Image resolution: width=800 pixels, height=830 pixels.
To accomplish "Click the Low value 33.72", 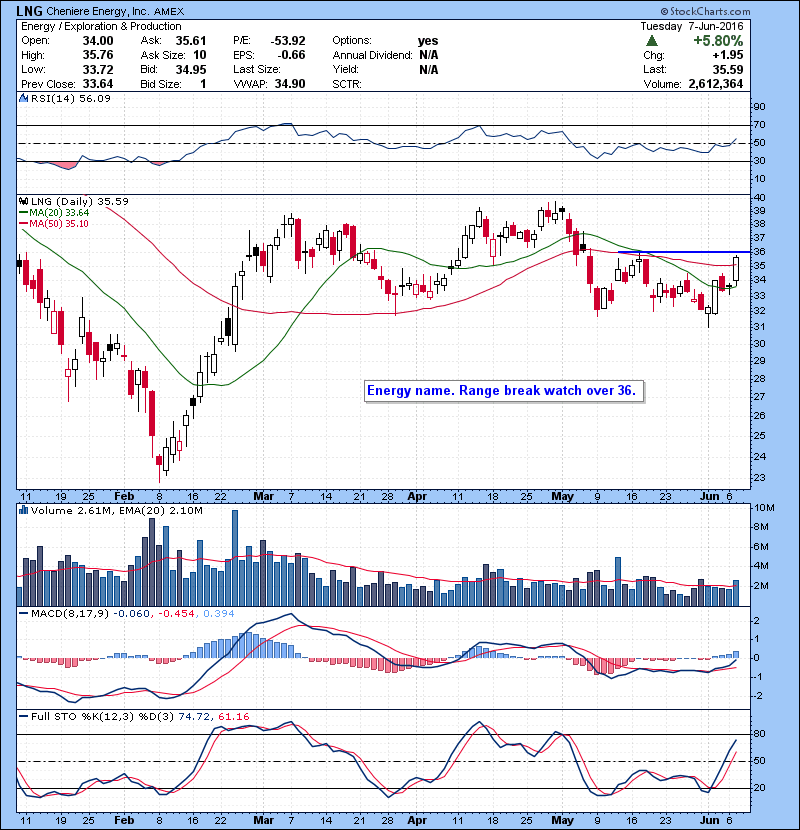I will 98,69.
